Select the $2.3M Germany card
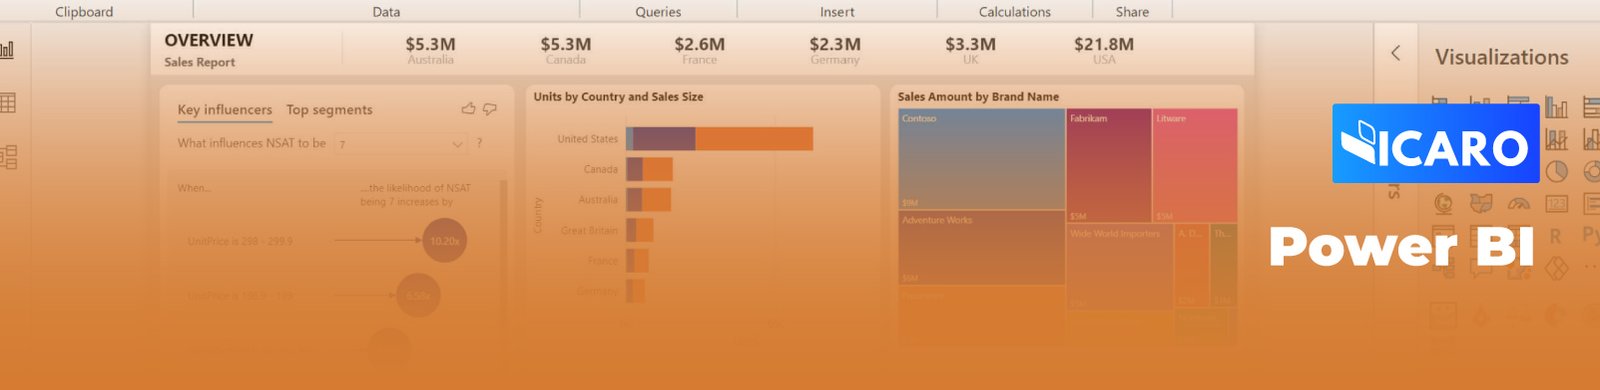This screenshot has height=390, width=1600. point(835,50)
